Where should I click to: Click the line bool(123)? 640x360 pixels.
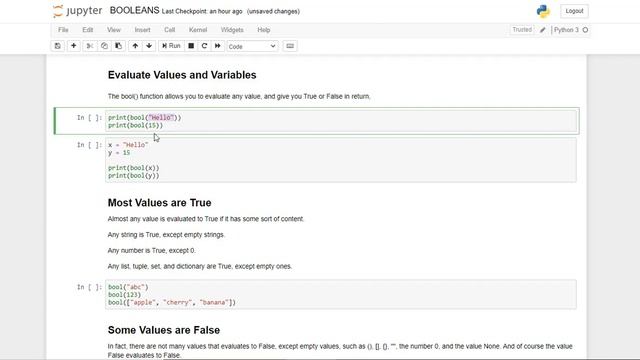coord(124,295)
